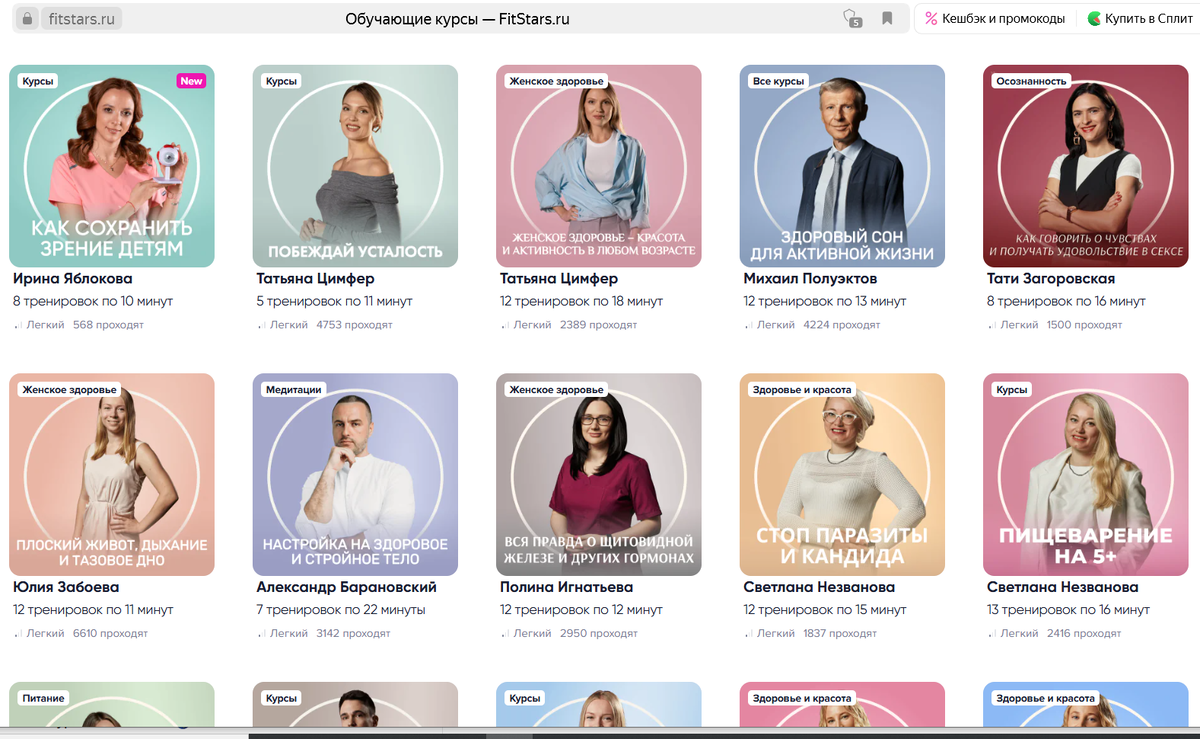Select Осознанность tag on Тати Загоровская card
The width and height of the screenshot is (1200, 739).
tap(1032, 81)
